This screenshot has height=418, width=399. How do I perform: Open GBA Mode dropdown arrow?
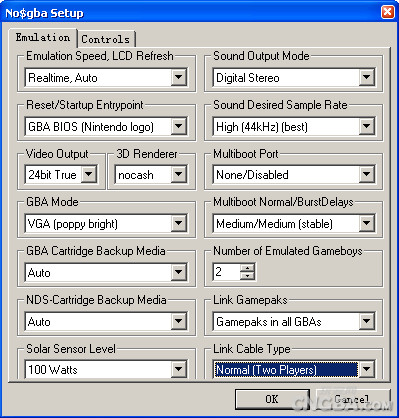179,223
